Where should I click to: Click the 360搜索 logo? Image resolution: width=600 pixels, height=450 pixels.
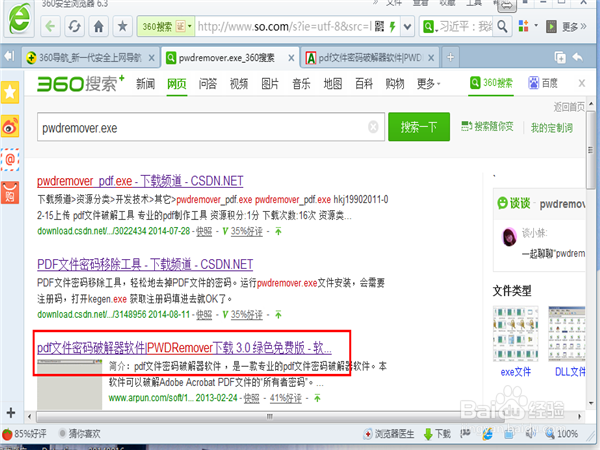[x=80, y=83]
